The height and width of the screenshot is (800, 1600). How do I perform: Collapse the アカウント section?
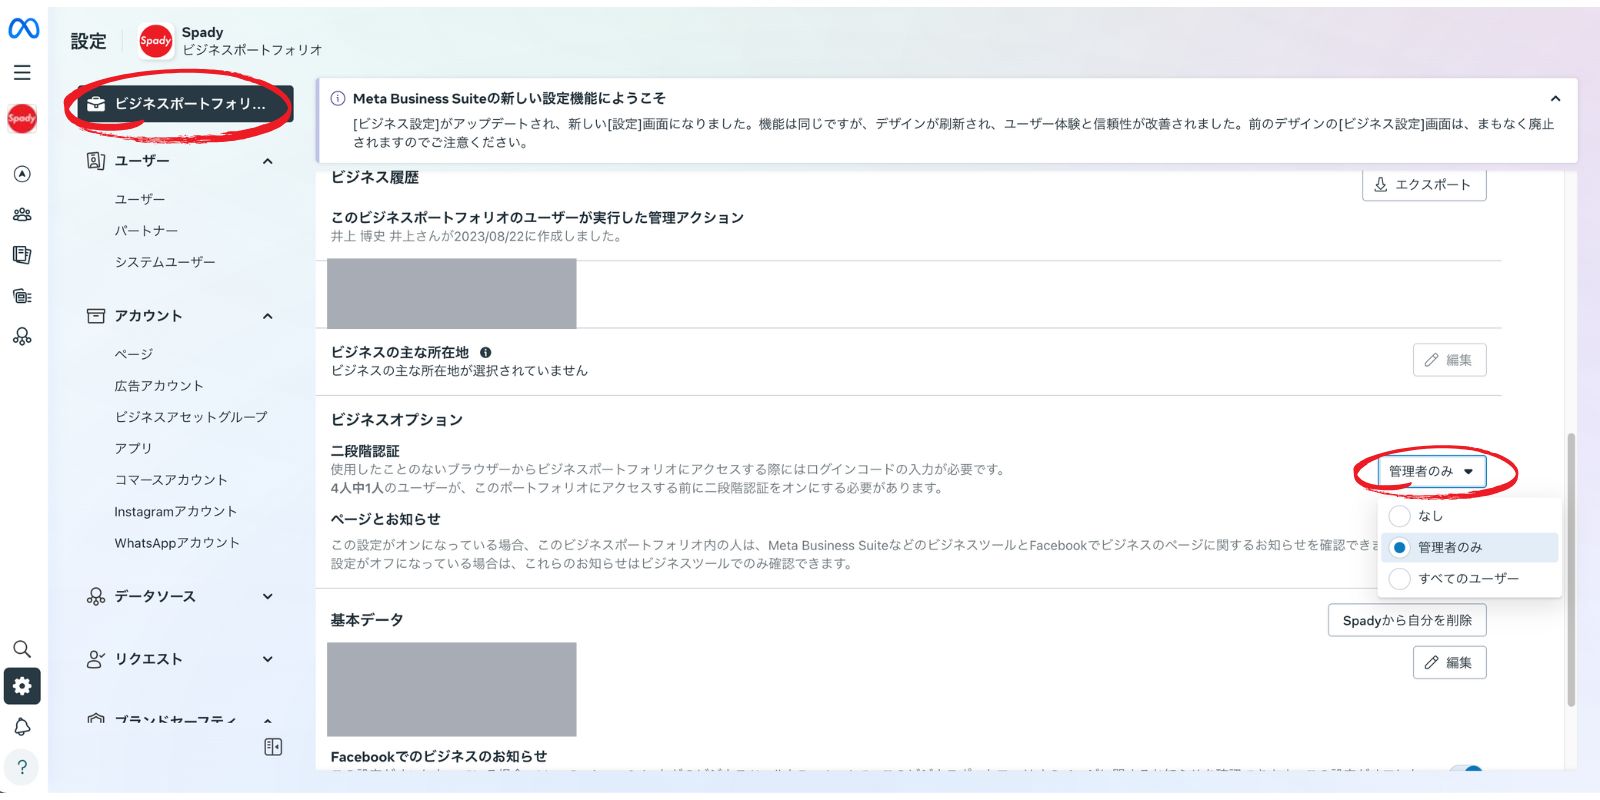click(268, 316)
